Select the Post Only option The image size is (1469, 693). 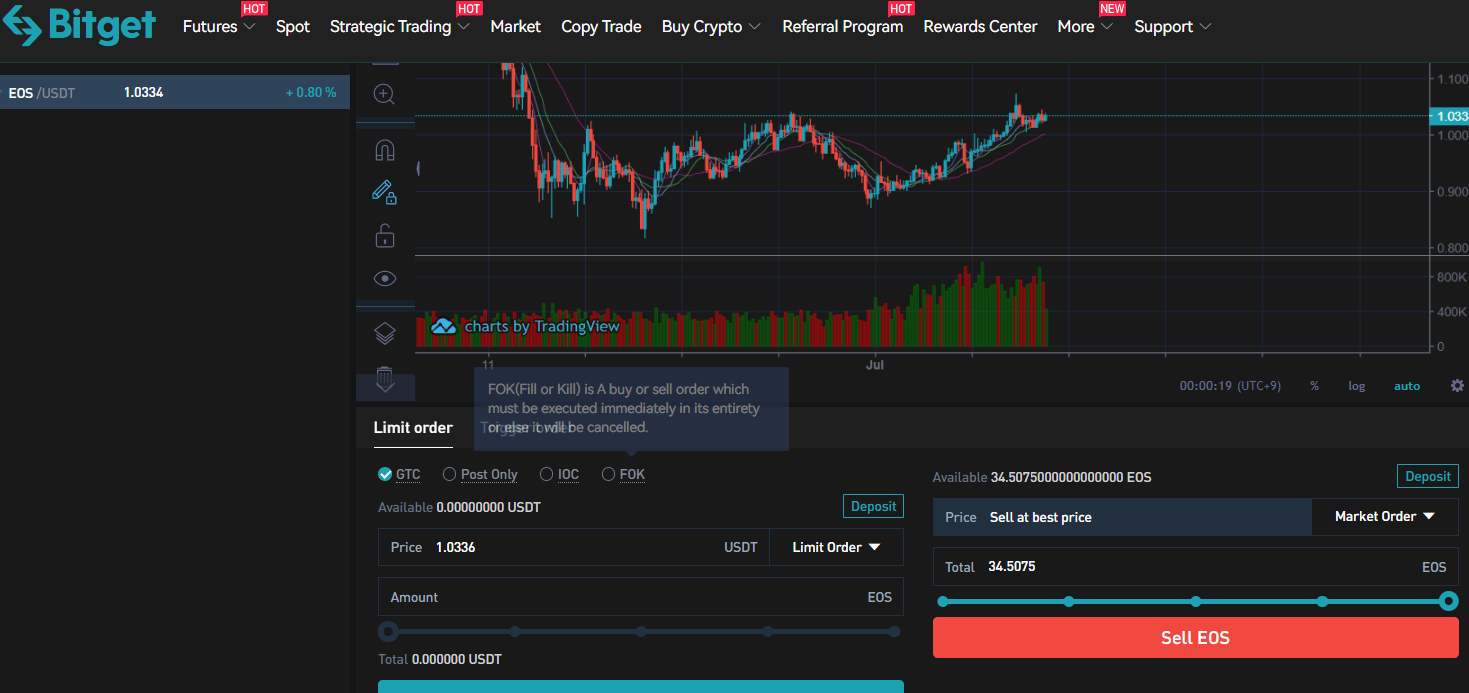tap(480, 474)
